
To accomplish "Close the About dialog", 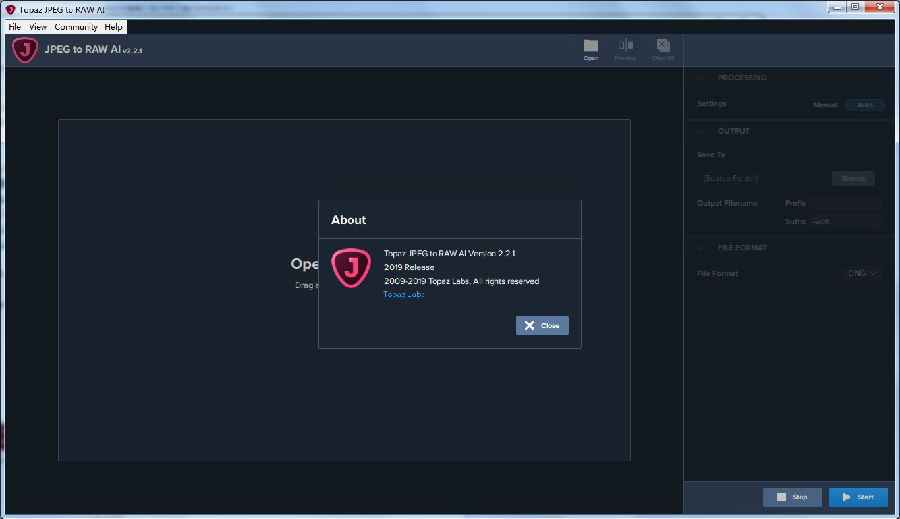I will 542,326.
